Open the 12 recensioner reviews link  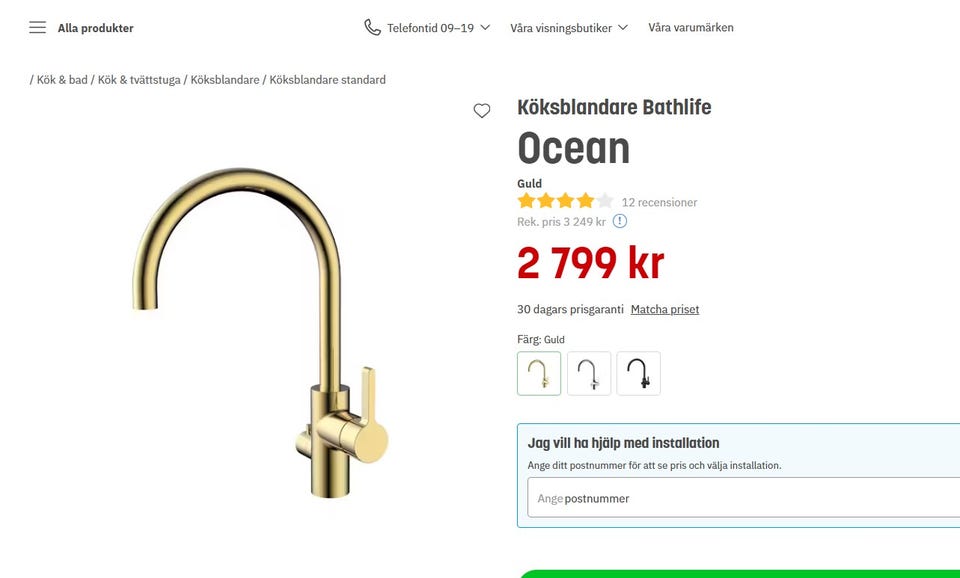coord(659,202)
